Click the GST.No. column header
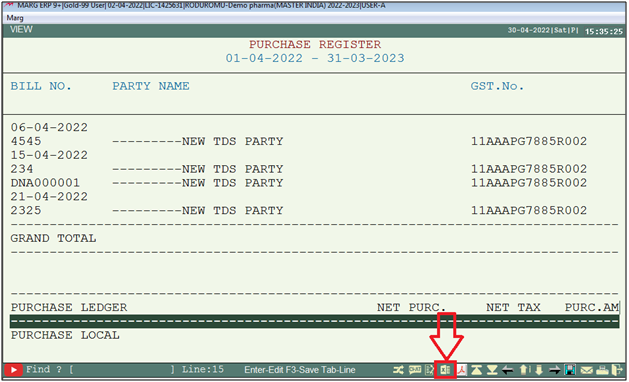This screenshot has width=629, height=382. pos(497,86)
